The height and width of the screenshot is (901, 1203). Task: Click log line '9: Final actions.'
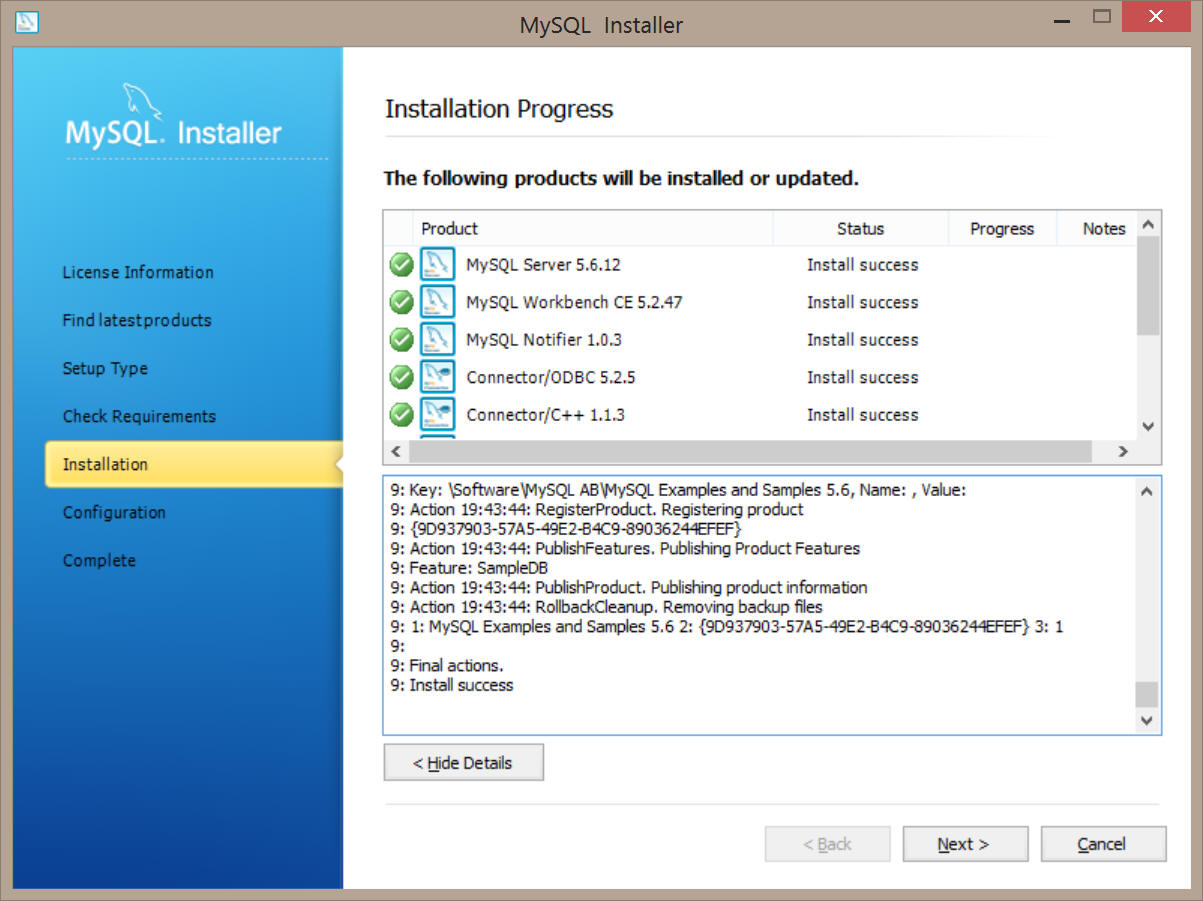447,666
